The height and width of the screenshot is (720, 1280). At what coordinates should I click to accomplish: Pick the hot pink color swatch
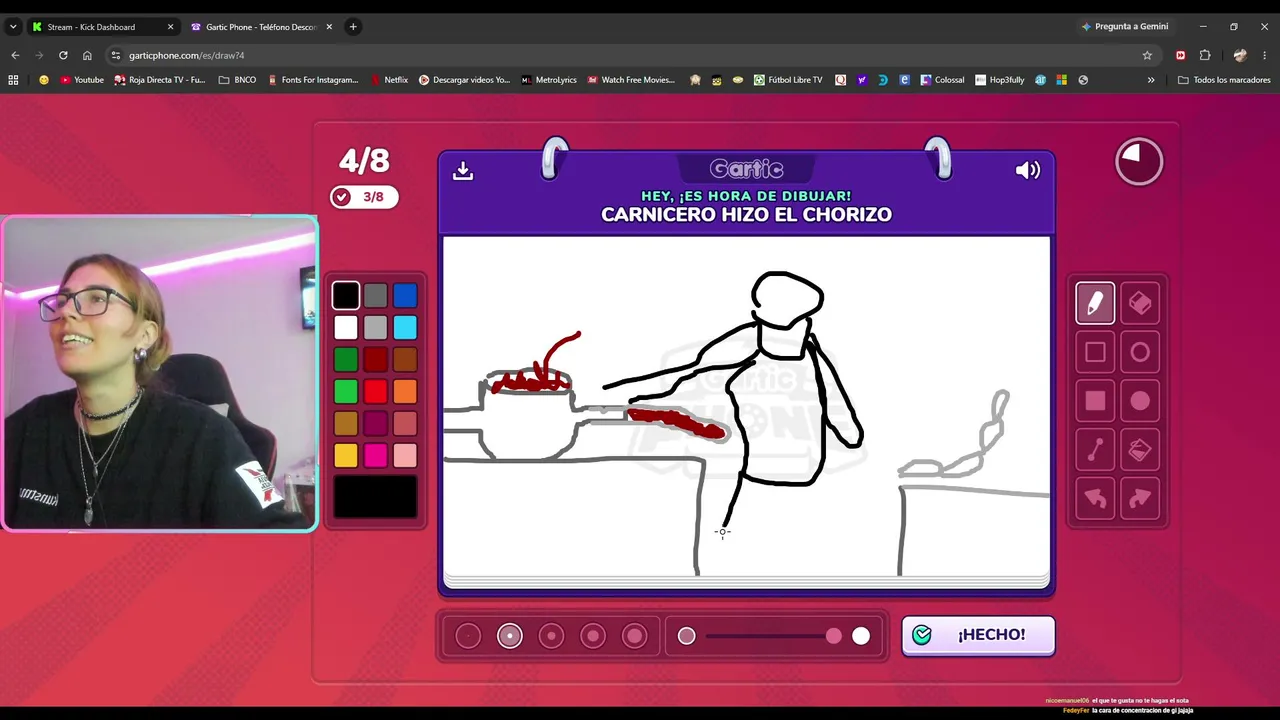point(375,455)
